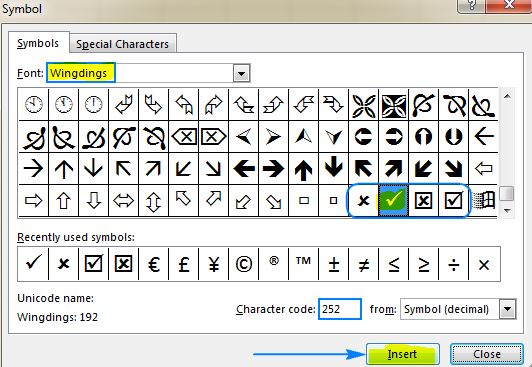Screen dimensions: 532x367
Task: Pick the copyright symbol
Action: [x=244, y=264]
